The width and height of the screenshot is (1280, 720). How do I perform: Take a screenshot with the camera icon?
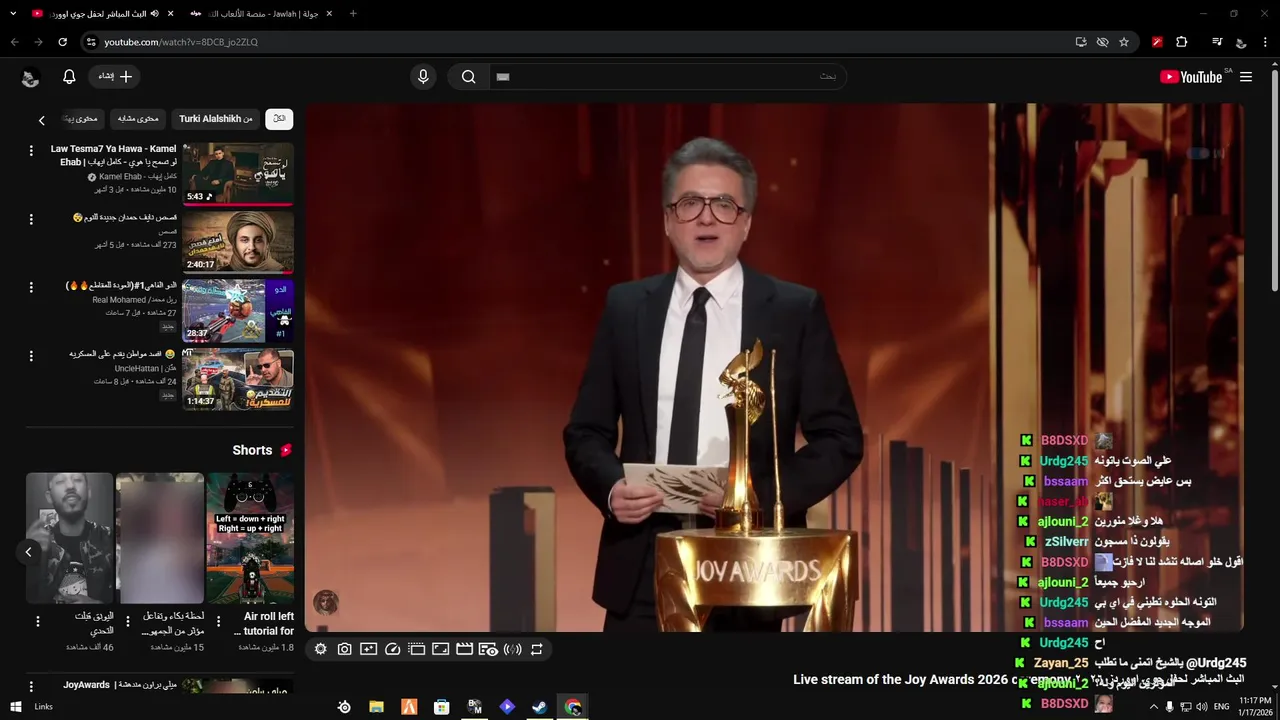pos(344,649)
